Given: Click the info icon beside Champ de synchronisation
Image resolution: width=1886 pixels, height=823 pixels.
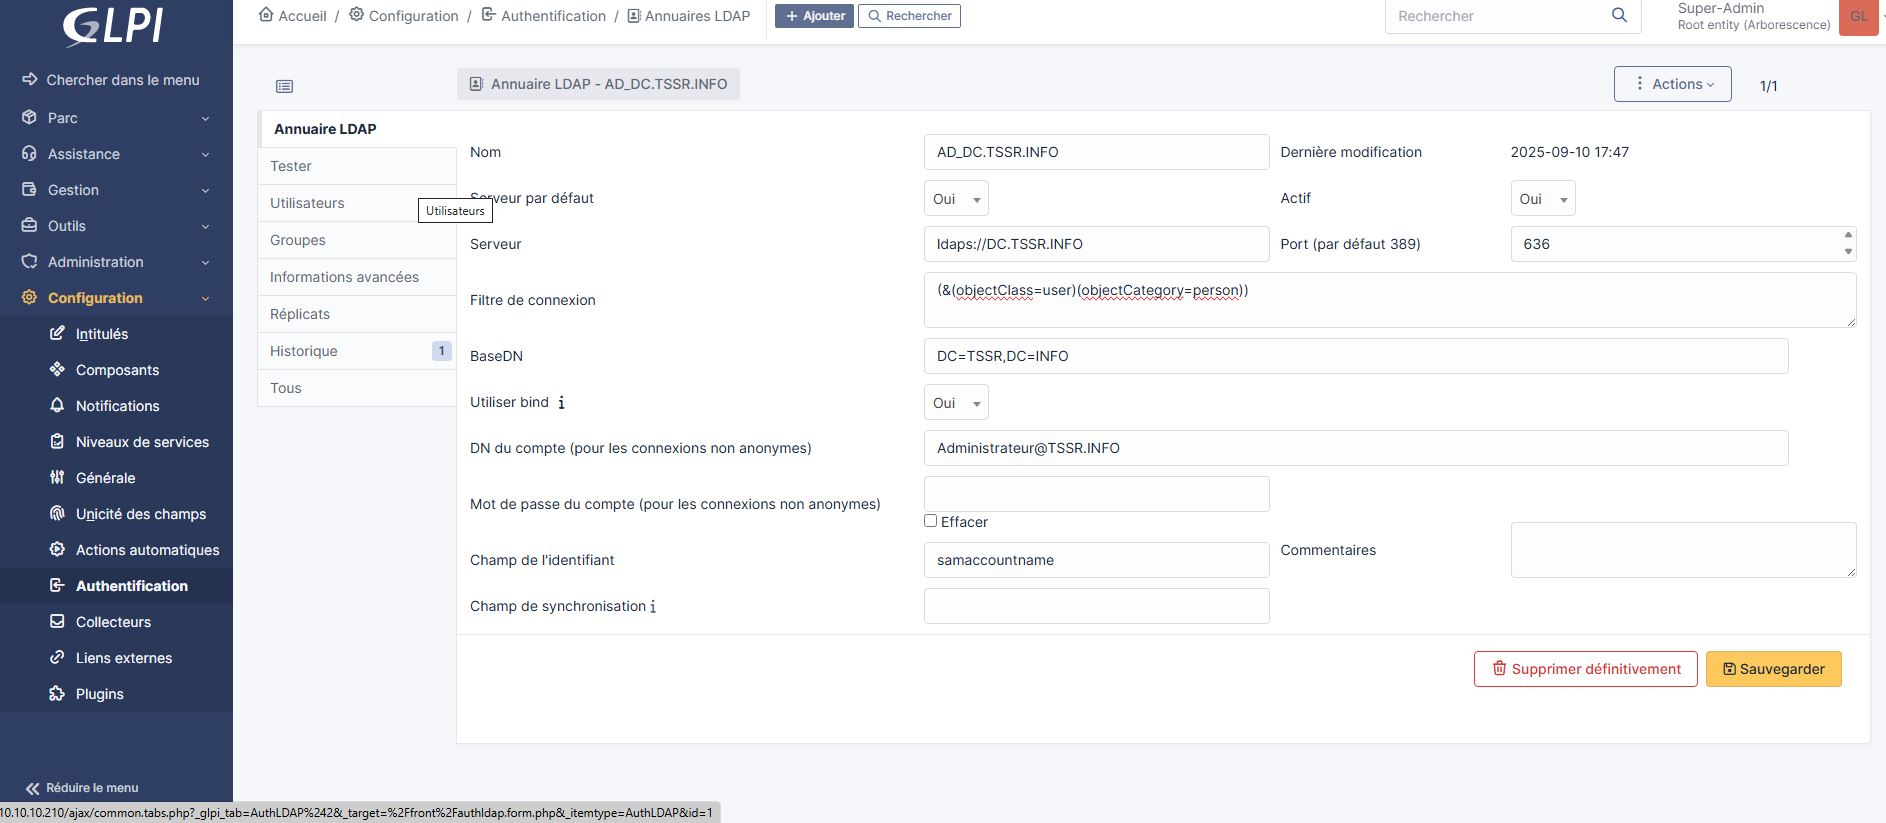Looking at the screenshot, I should tap(653, 607).
